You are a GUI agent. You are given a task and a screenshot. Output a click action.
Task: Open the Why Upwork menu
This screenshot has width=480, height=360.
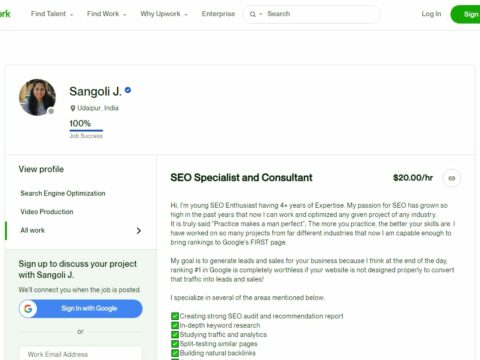tap(164, 14)
